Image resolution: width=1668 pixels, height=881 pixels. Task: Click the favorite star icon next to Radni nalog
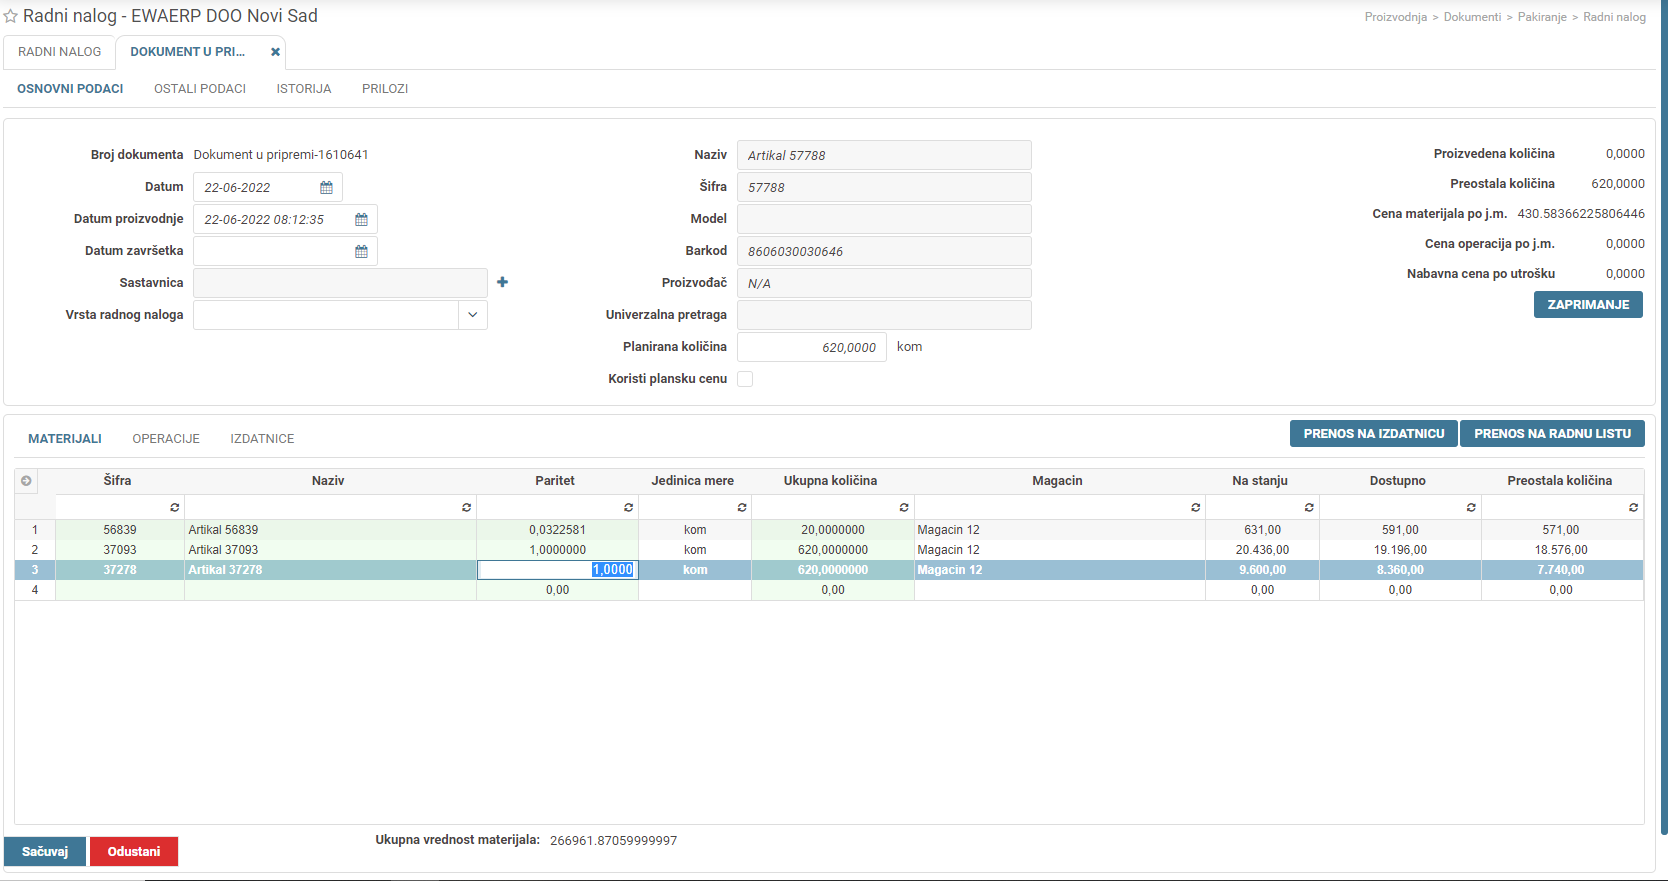coord(11,17)
